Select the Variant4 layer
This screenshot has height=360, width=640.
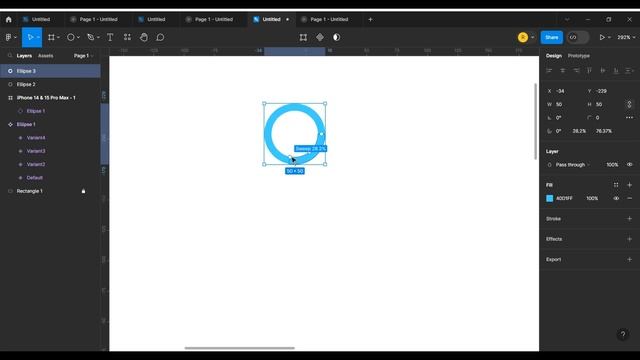[x=50, y=138]
